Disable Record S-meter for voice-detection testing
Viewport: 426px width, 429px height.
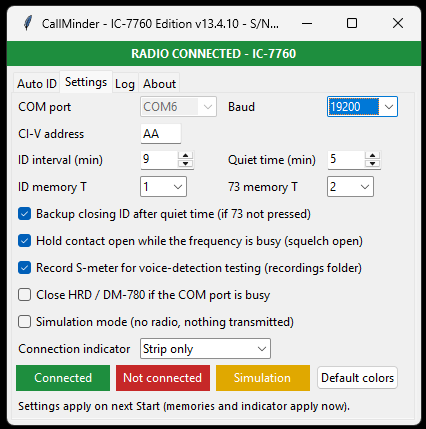(25, 268)
